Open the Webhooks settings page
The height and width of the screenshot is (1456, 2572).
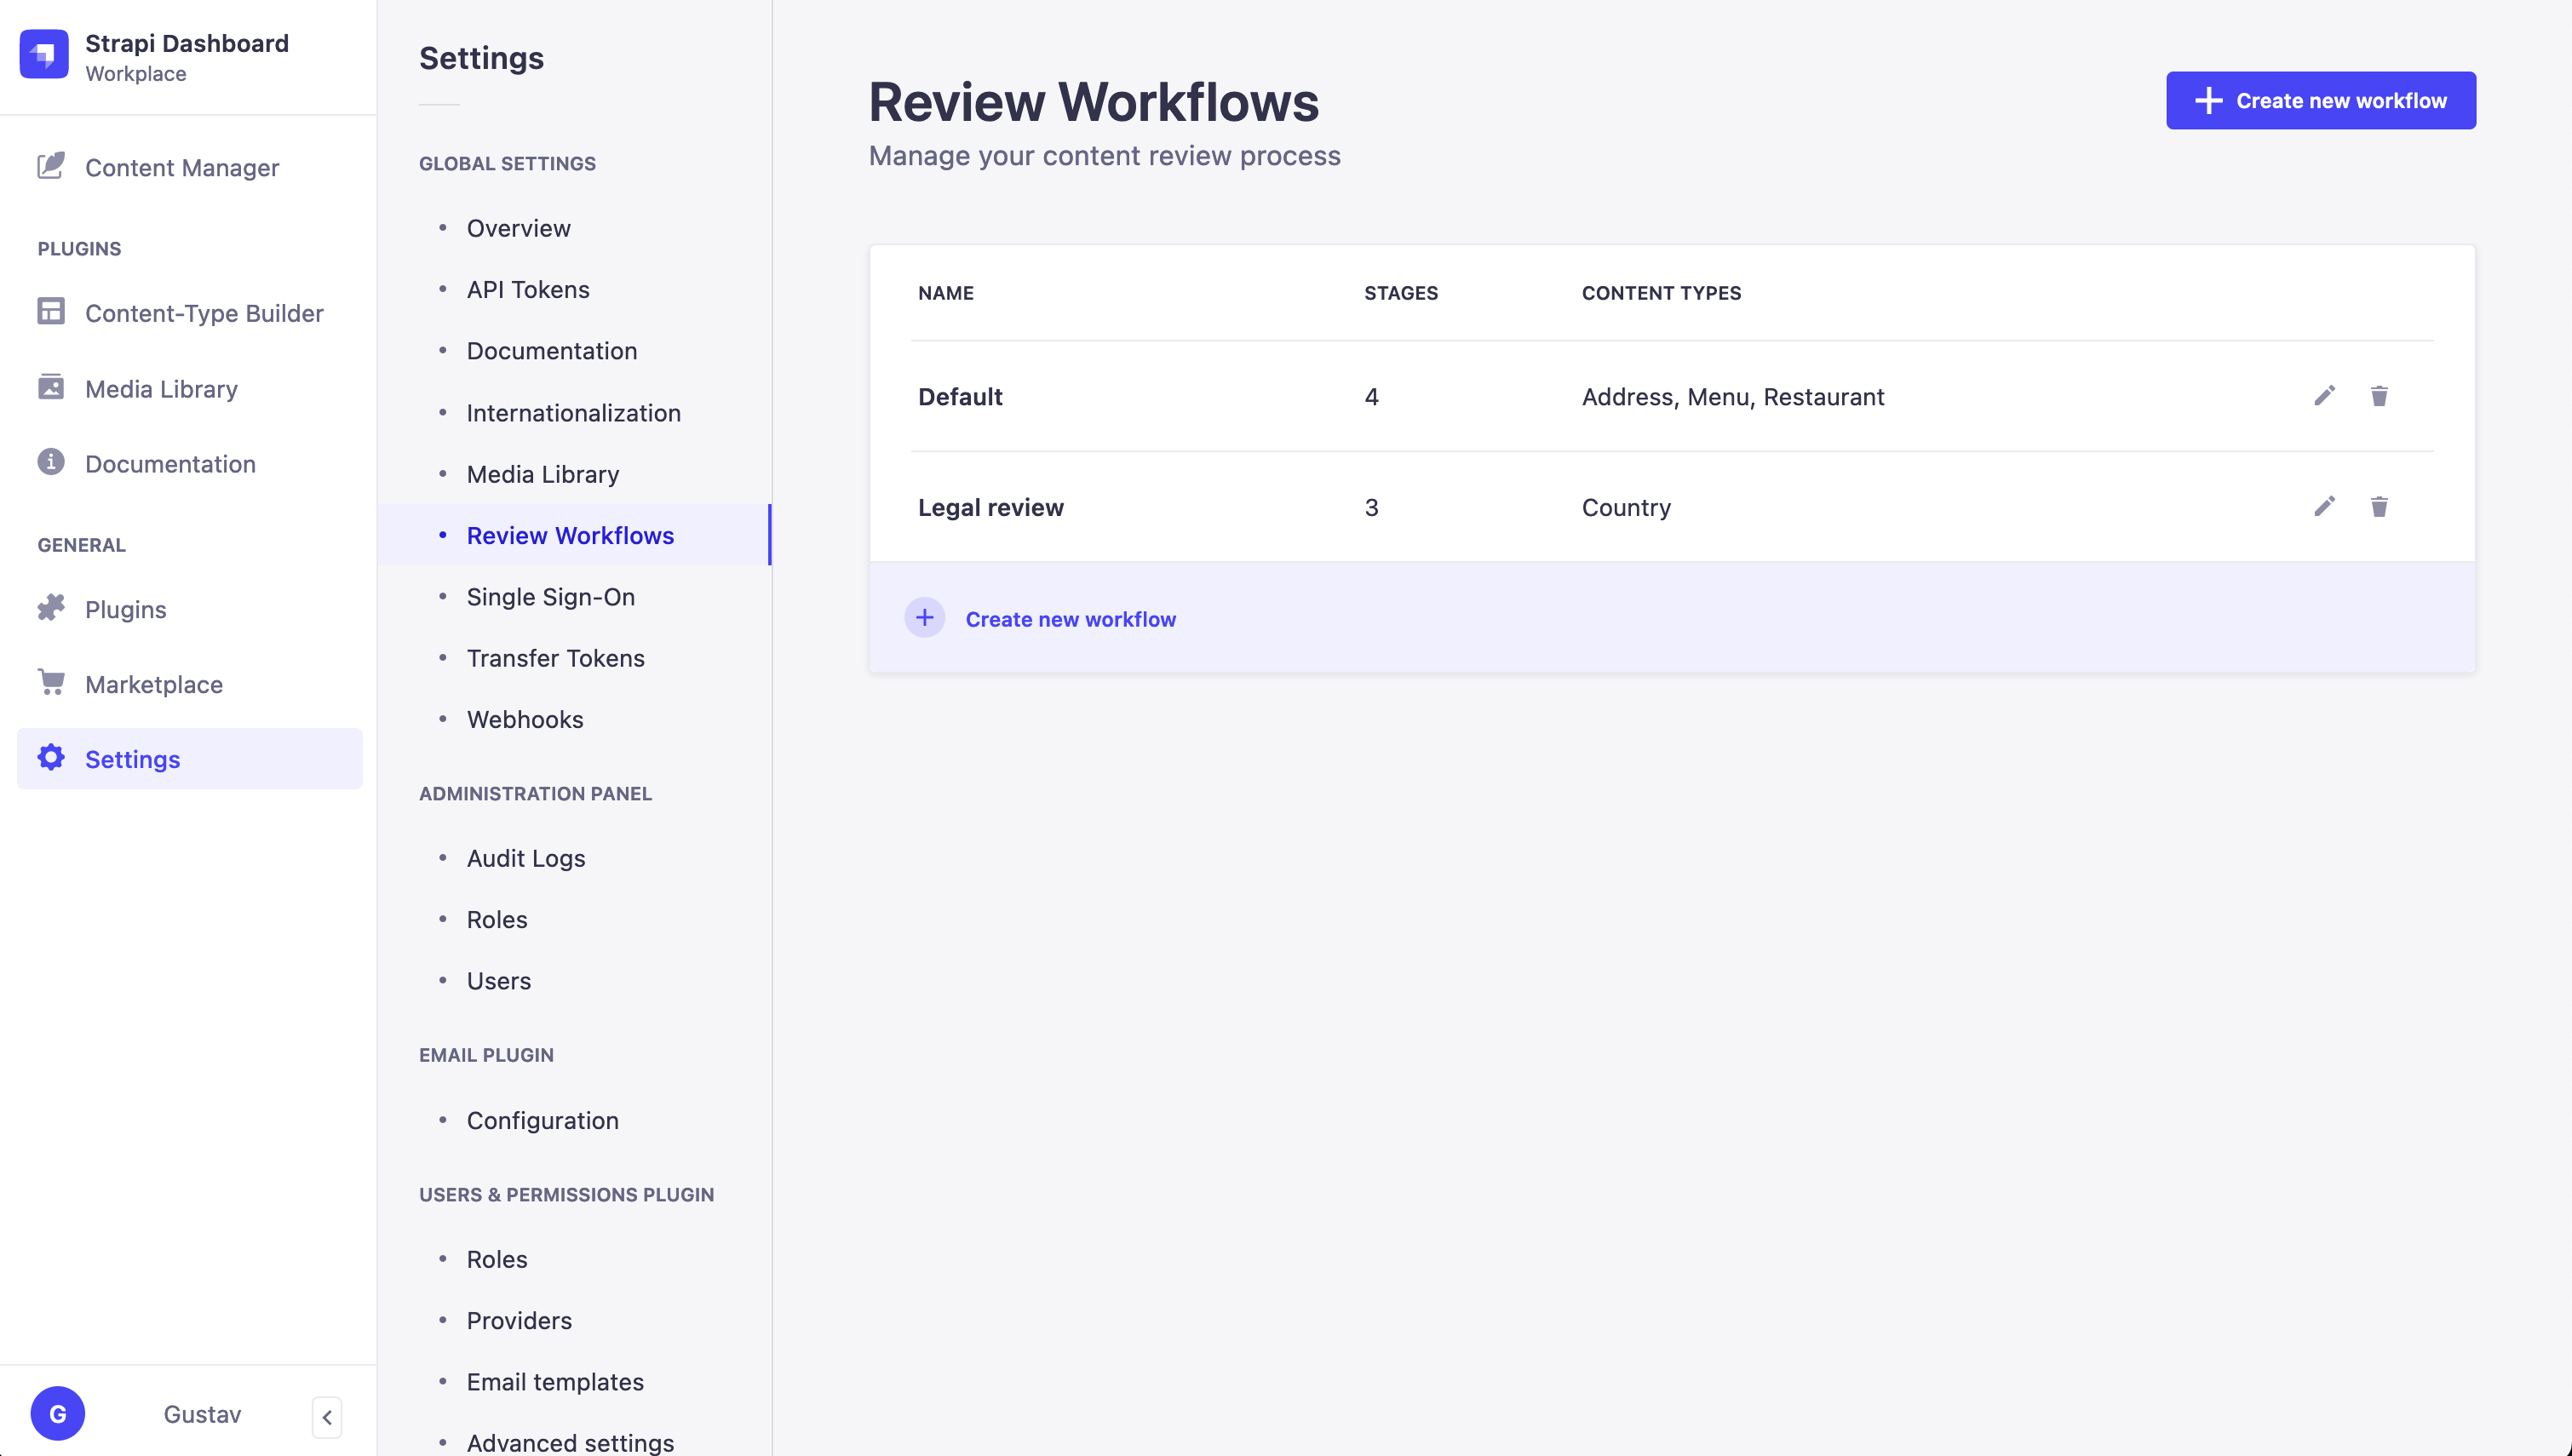tap(523, 719)
